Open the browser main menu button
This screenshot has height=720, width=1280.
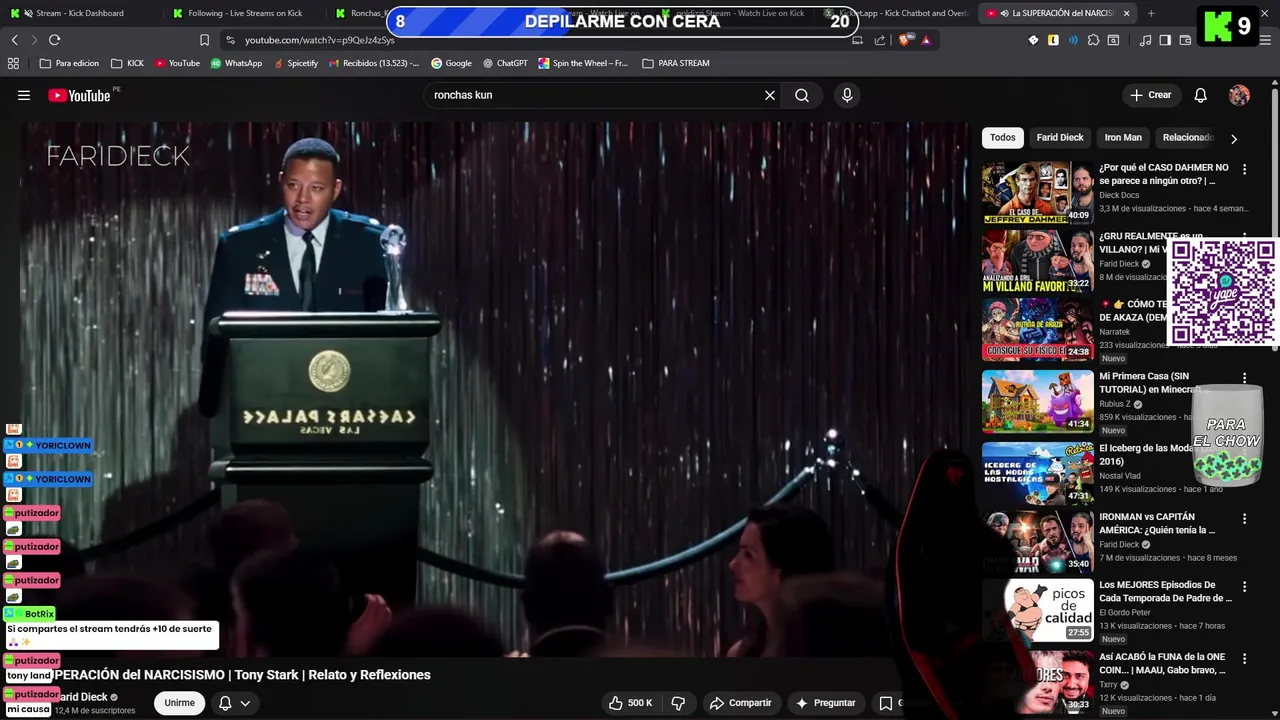pos(1265,40)
